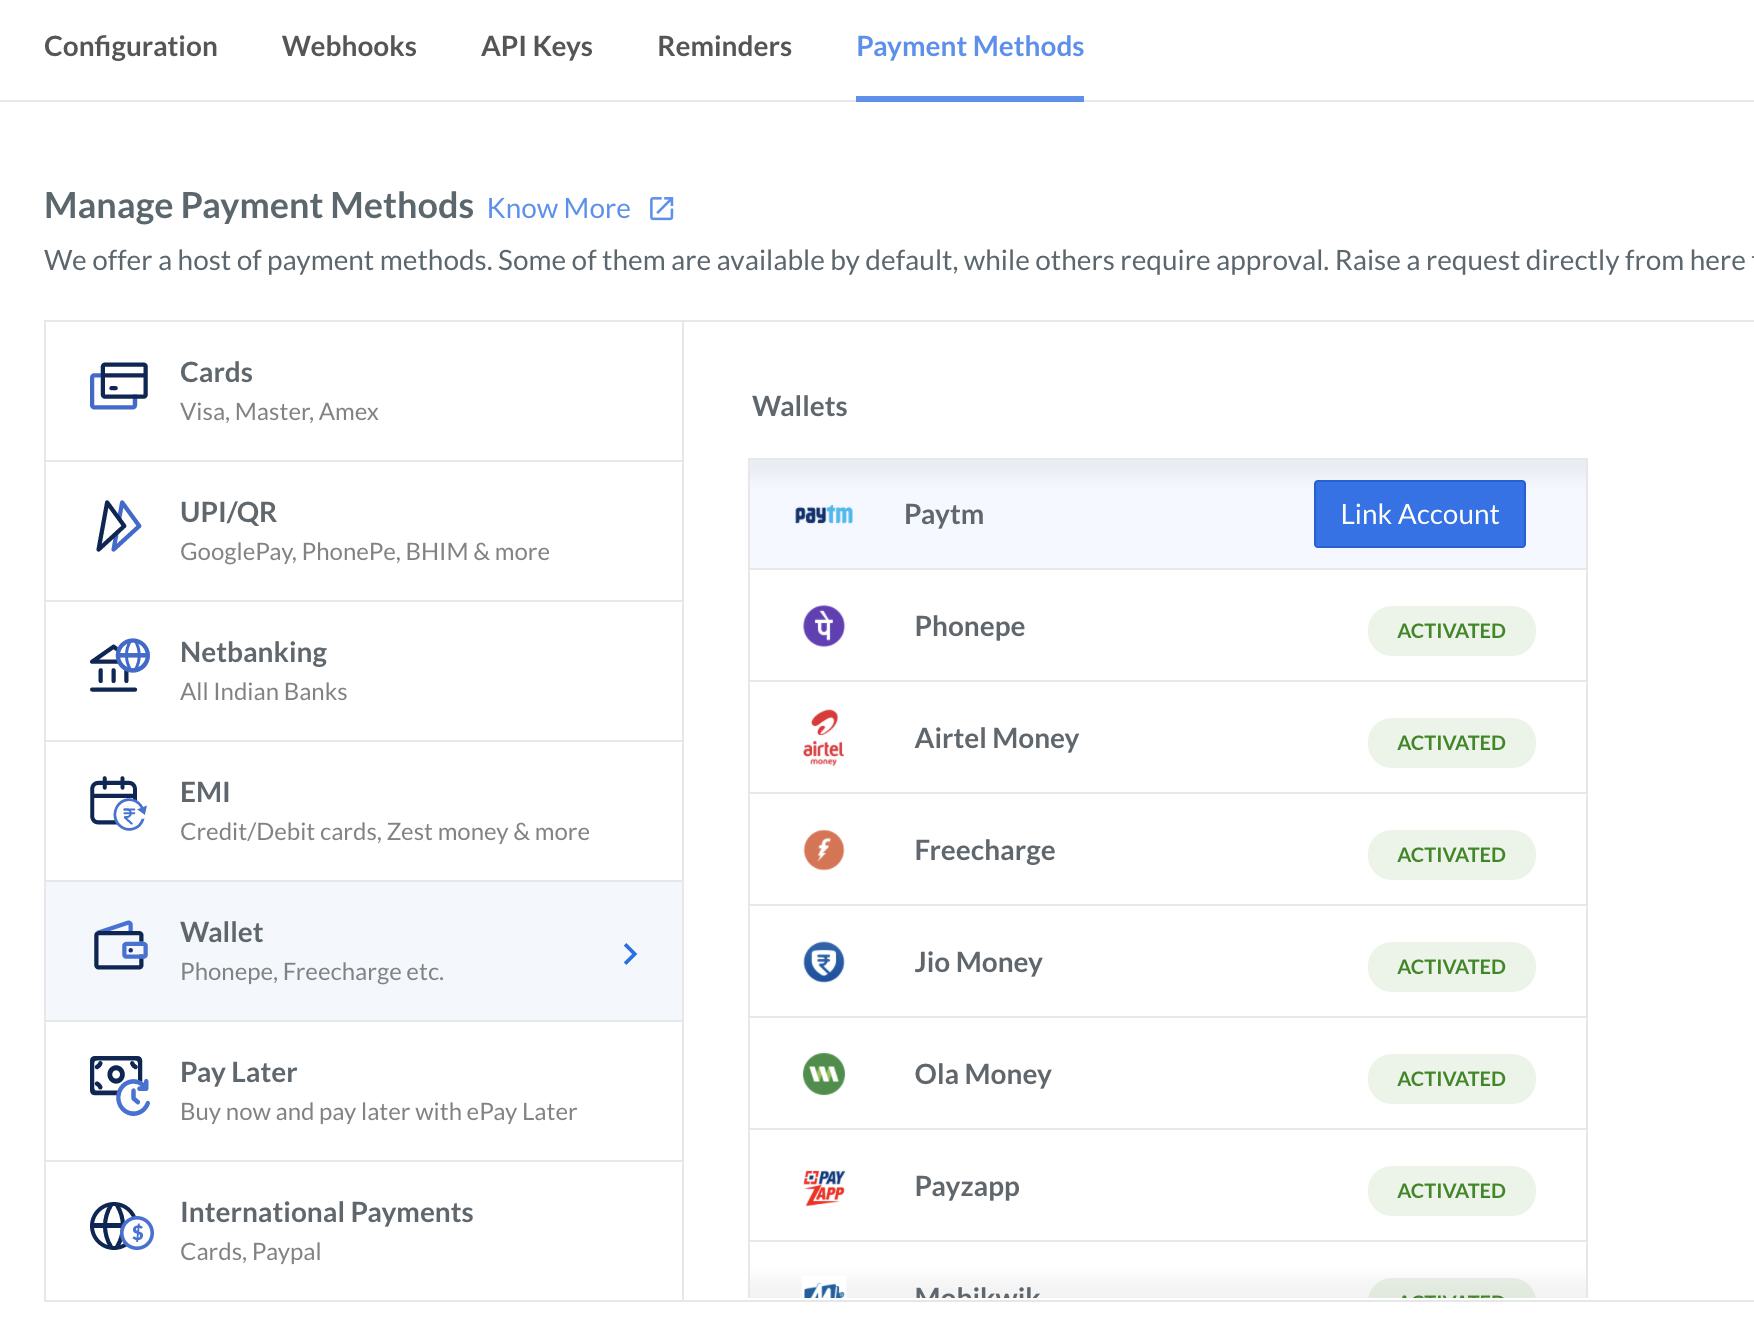Open the API Keys tab
This screenshot has height=1340, width=1754.
[537, 46]
